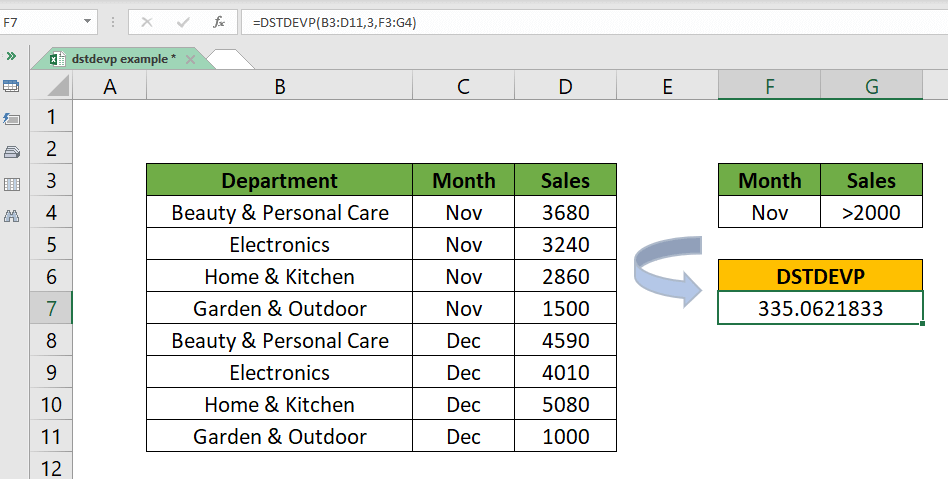This screenshot has height=479, width=948.
Task: Click inside the Name Box showing F7
Action: (x=42, y=22)
